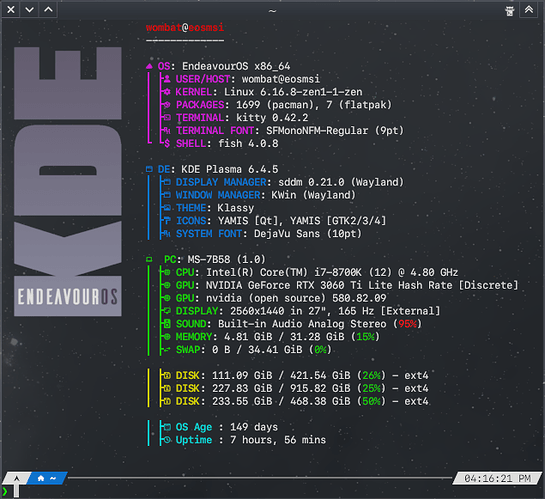
Task: Click the wombat@eosmsi red header text
Action: (x=185, y=27)
